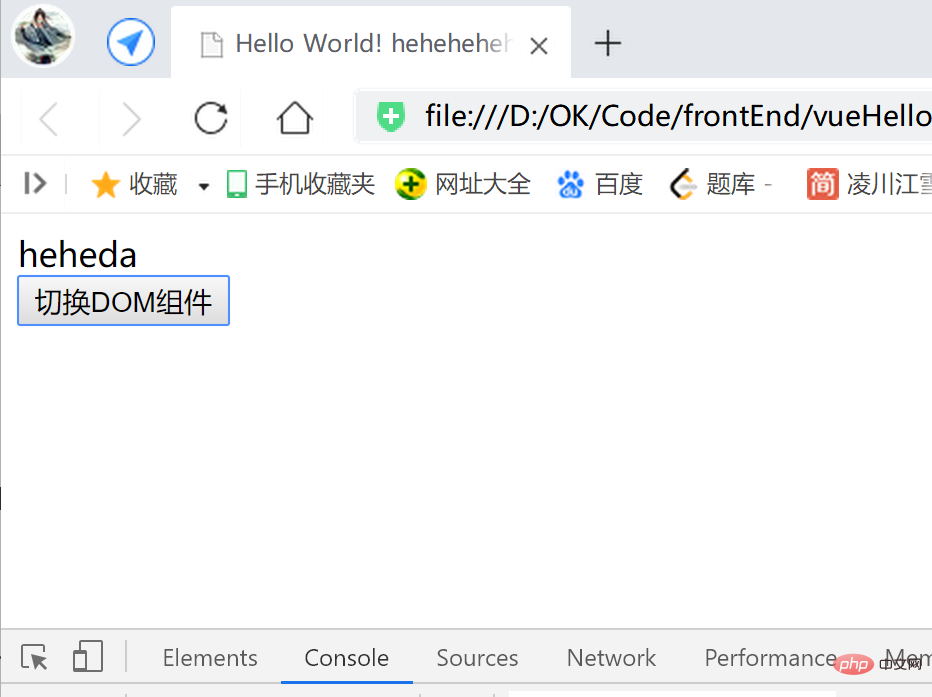Open a new browser tab
932x697 pixels.
coord(608,43)
